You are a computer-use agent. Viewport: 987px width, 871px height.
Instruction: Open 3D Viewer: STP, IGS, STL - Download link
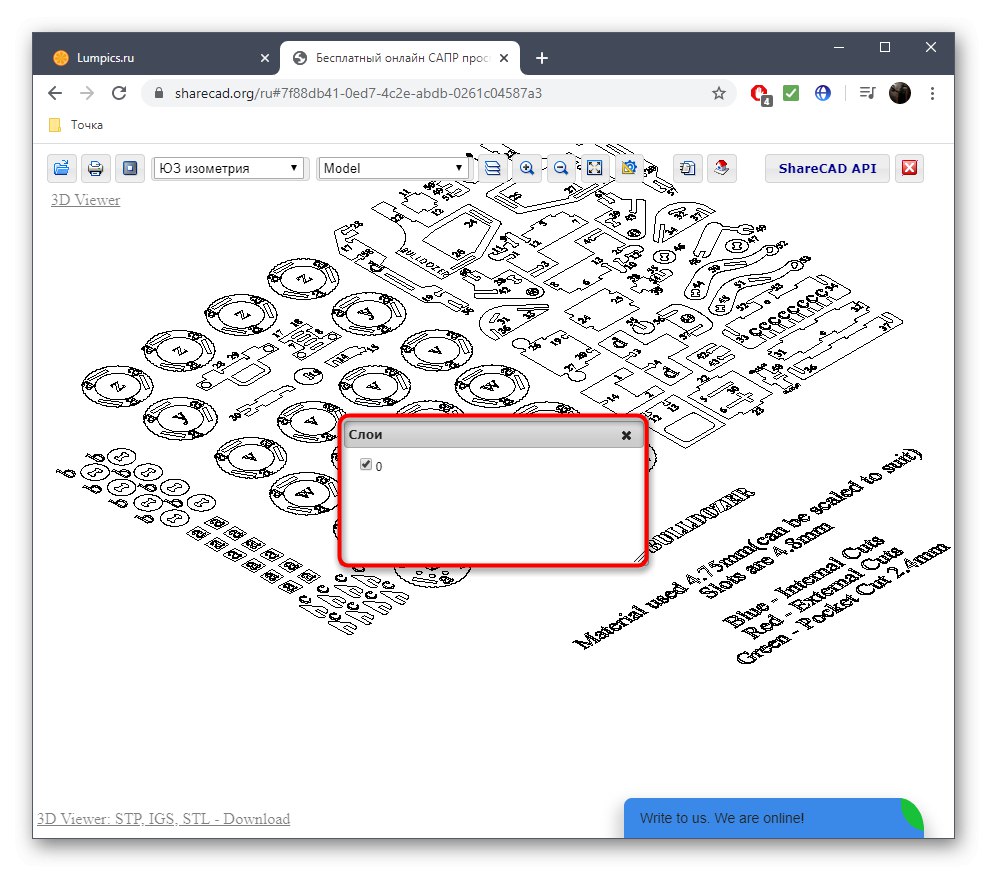pyautogui.click(x=164, y=819)
